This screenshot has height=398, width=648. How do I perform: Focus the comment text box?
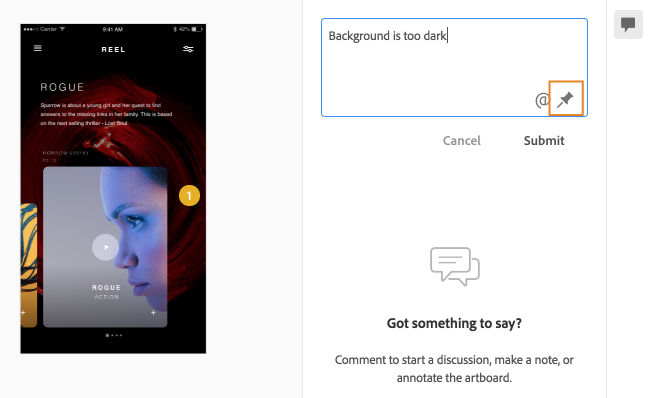tap(454, 67)
